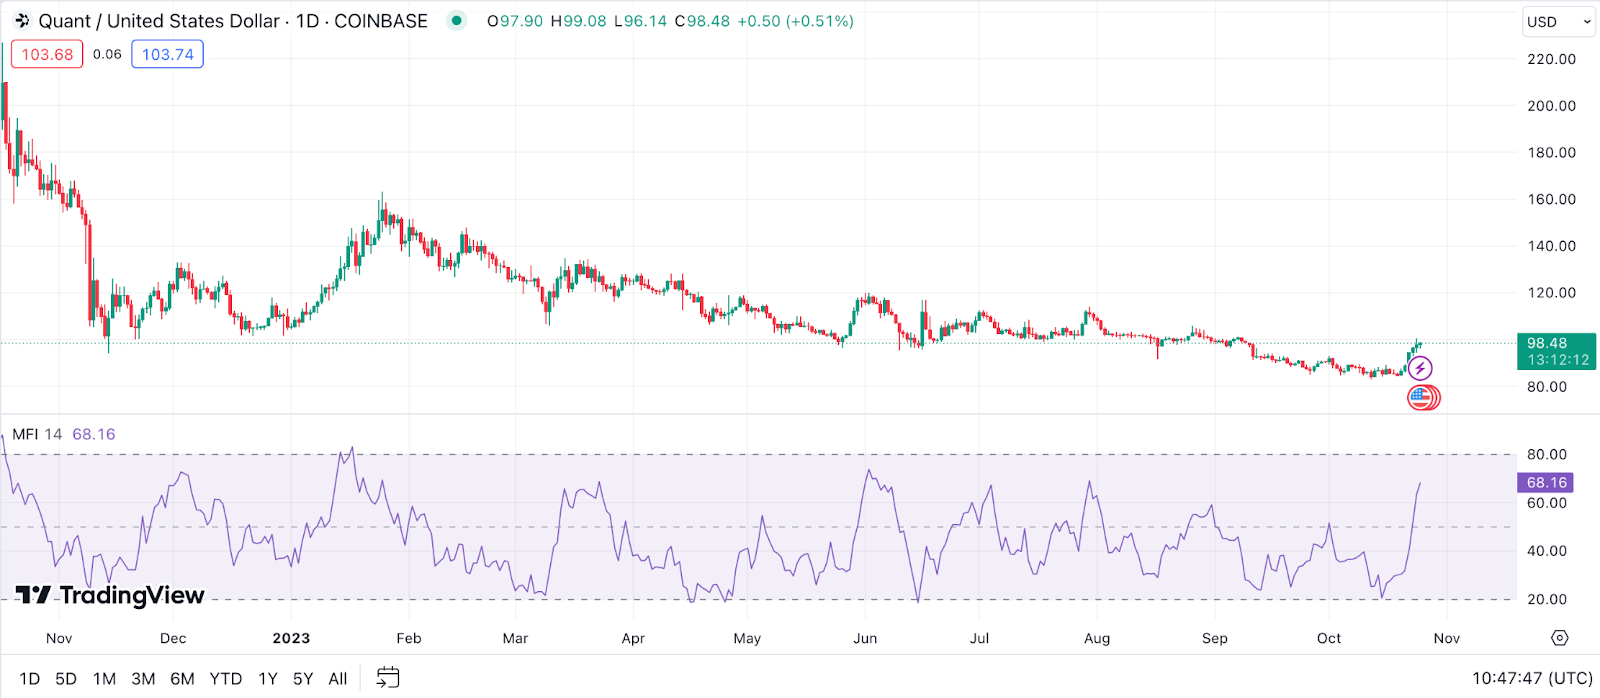Click the MFI 80.00 axis level label
The image size is (1600, 698).
pyautogui.click(x=1547, y=454)
